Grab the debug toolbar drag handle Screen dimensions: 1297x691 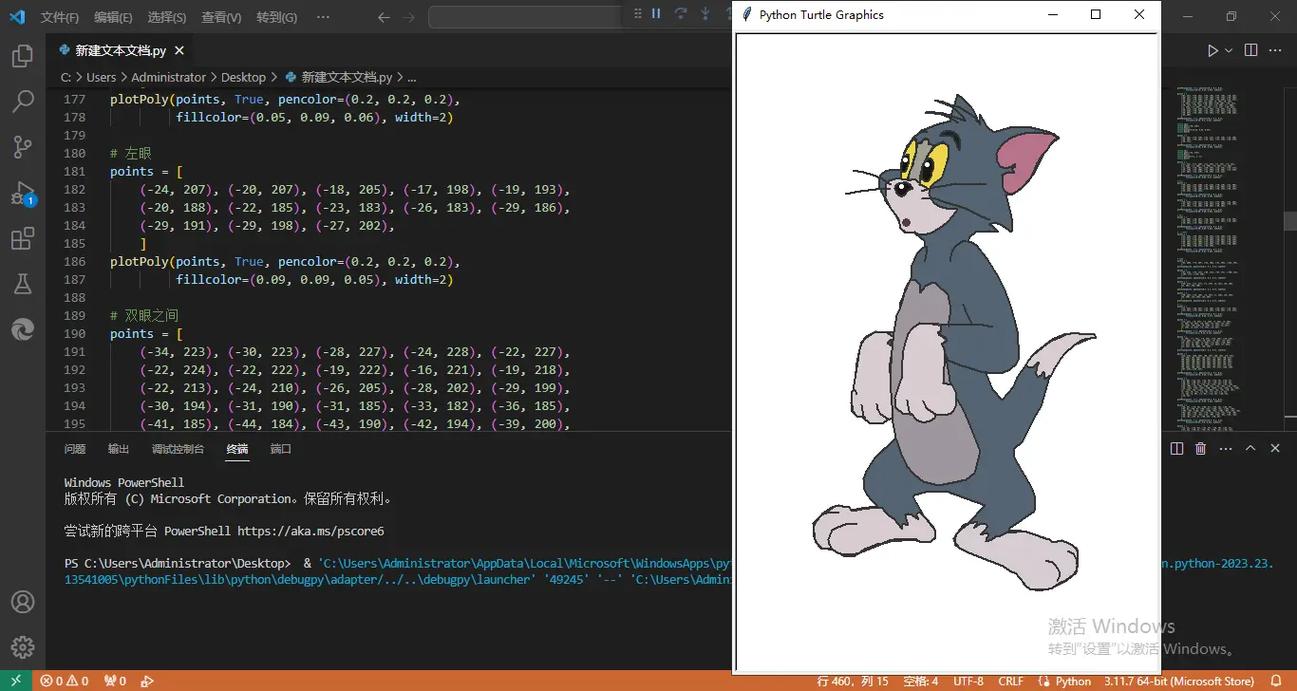638,14
